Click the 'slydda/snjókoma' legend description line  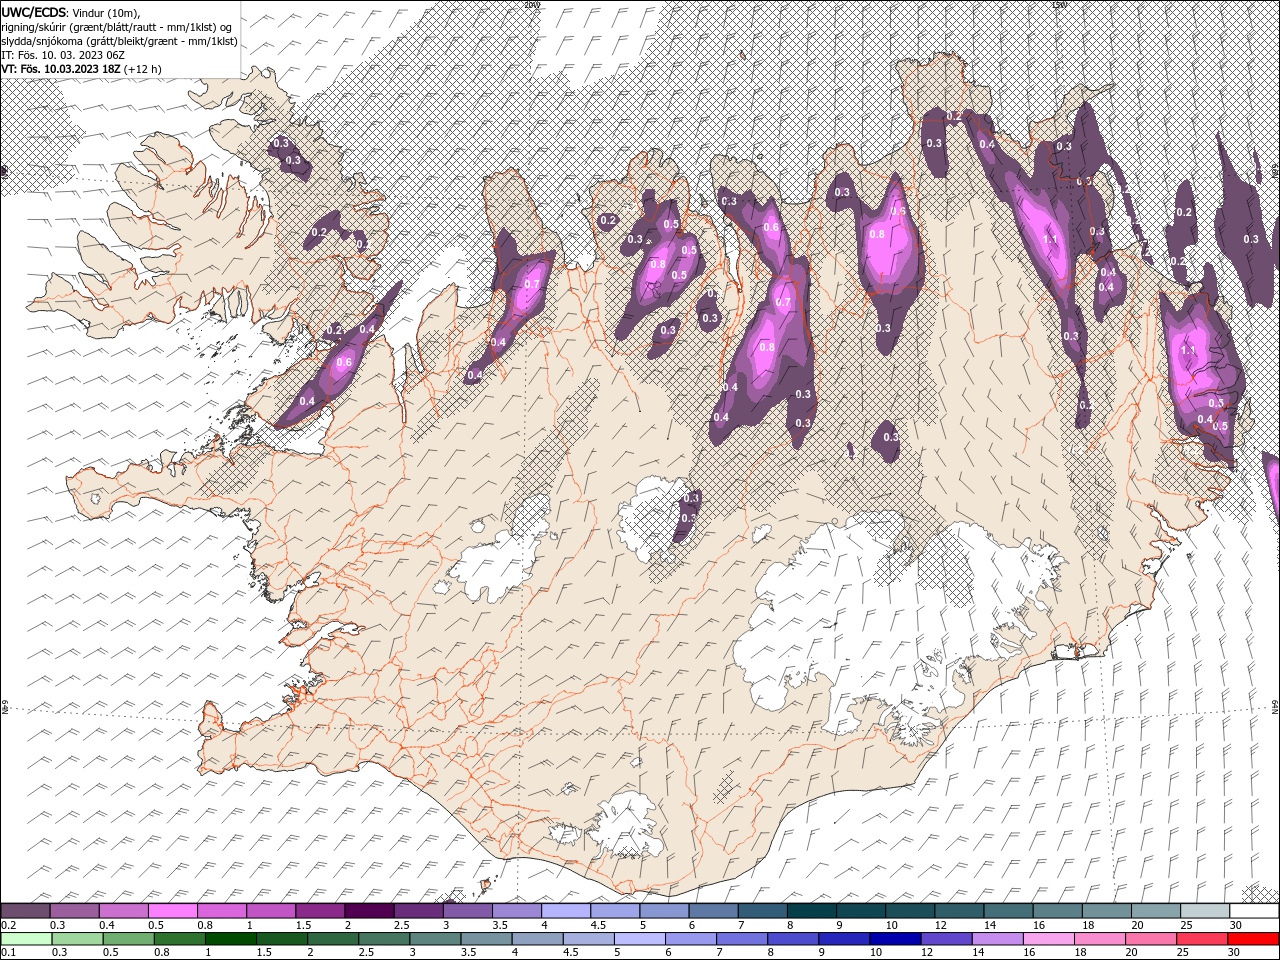(119, 41)
